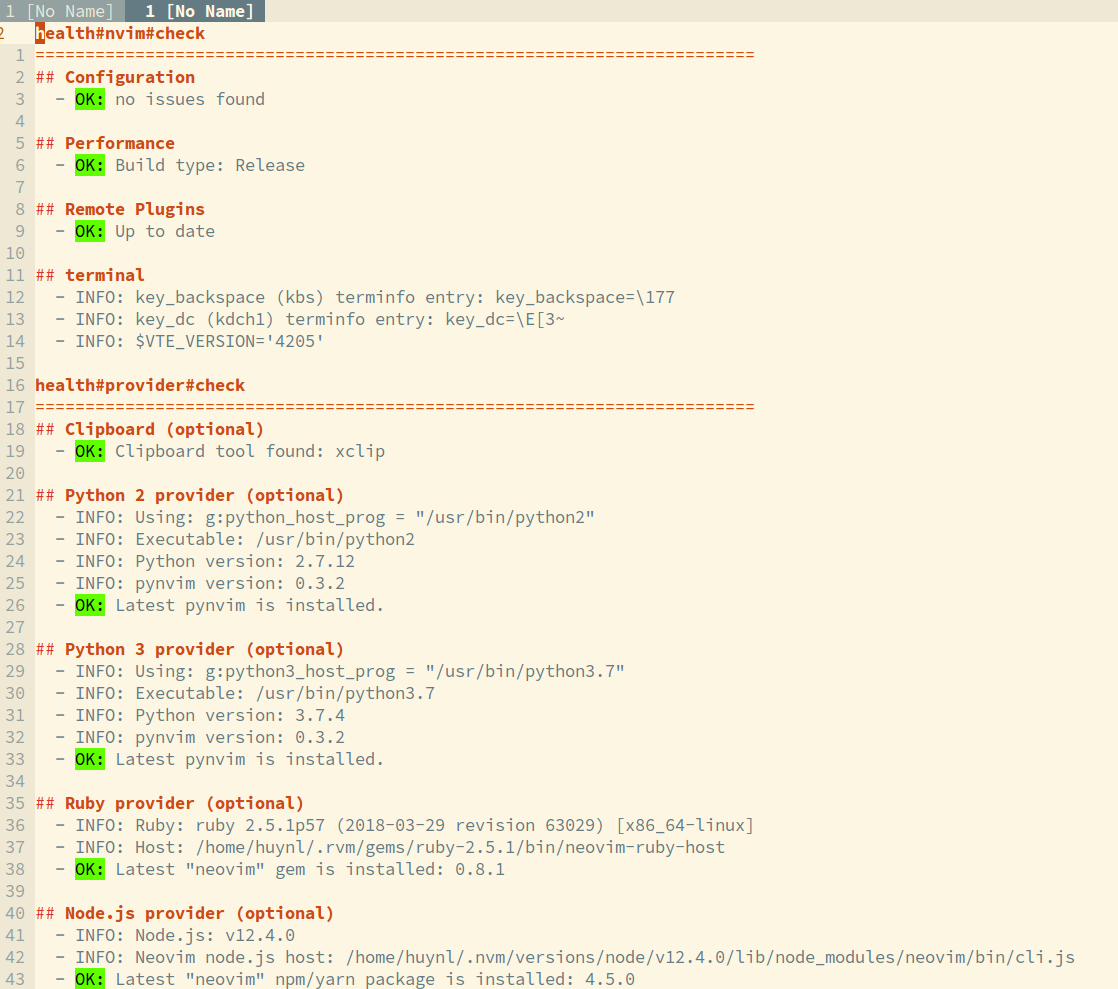1118x989 pixels.
Task: Click the ## Remote Plugins heading
Action: click(x=120, y=209)
